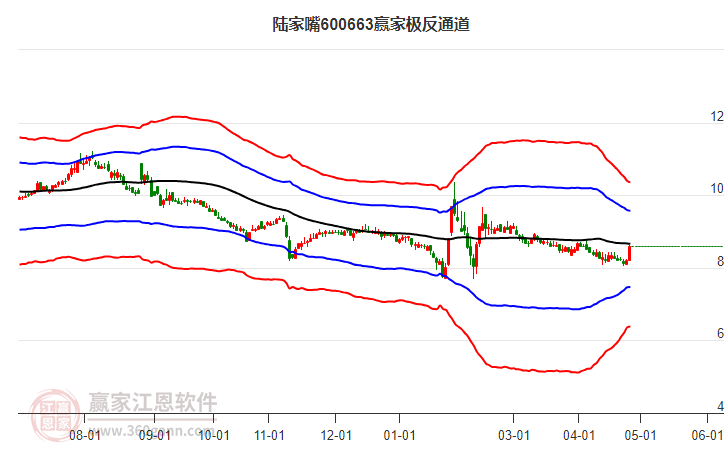Select the 01-01 date label

(x=399, y=435)
